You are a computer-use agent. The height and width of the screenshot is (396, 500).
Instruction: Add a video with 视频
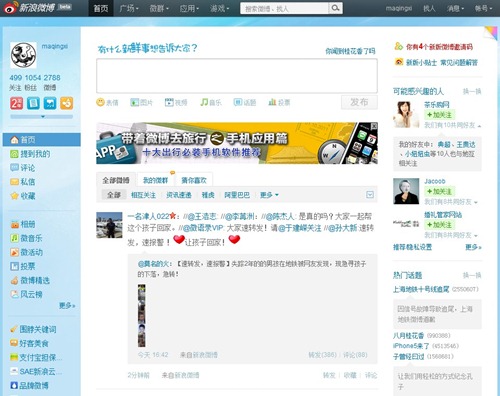click(176, 102)
